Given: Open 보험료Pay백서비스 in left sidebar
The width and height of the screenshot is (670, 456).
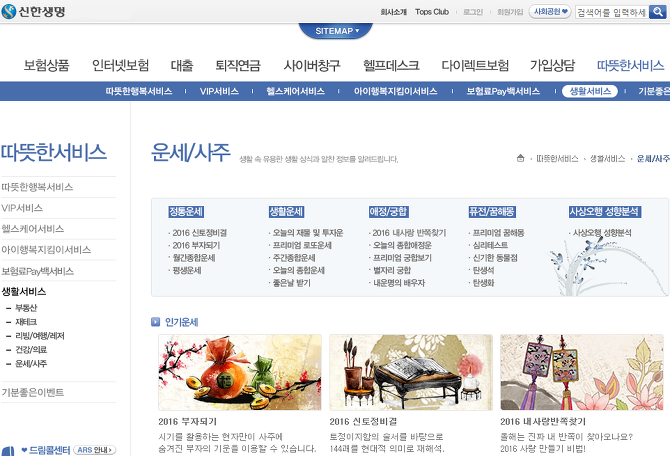Looking at the screenshot, I should coord(38,271).
